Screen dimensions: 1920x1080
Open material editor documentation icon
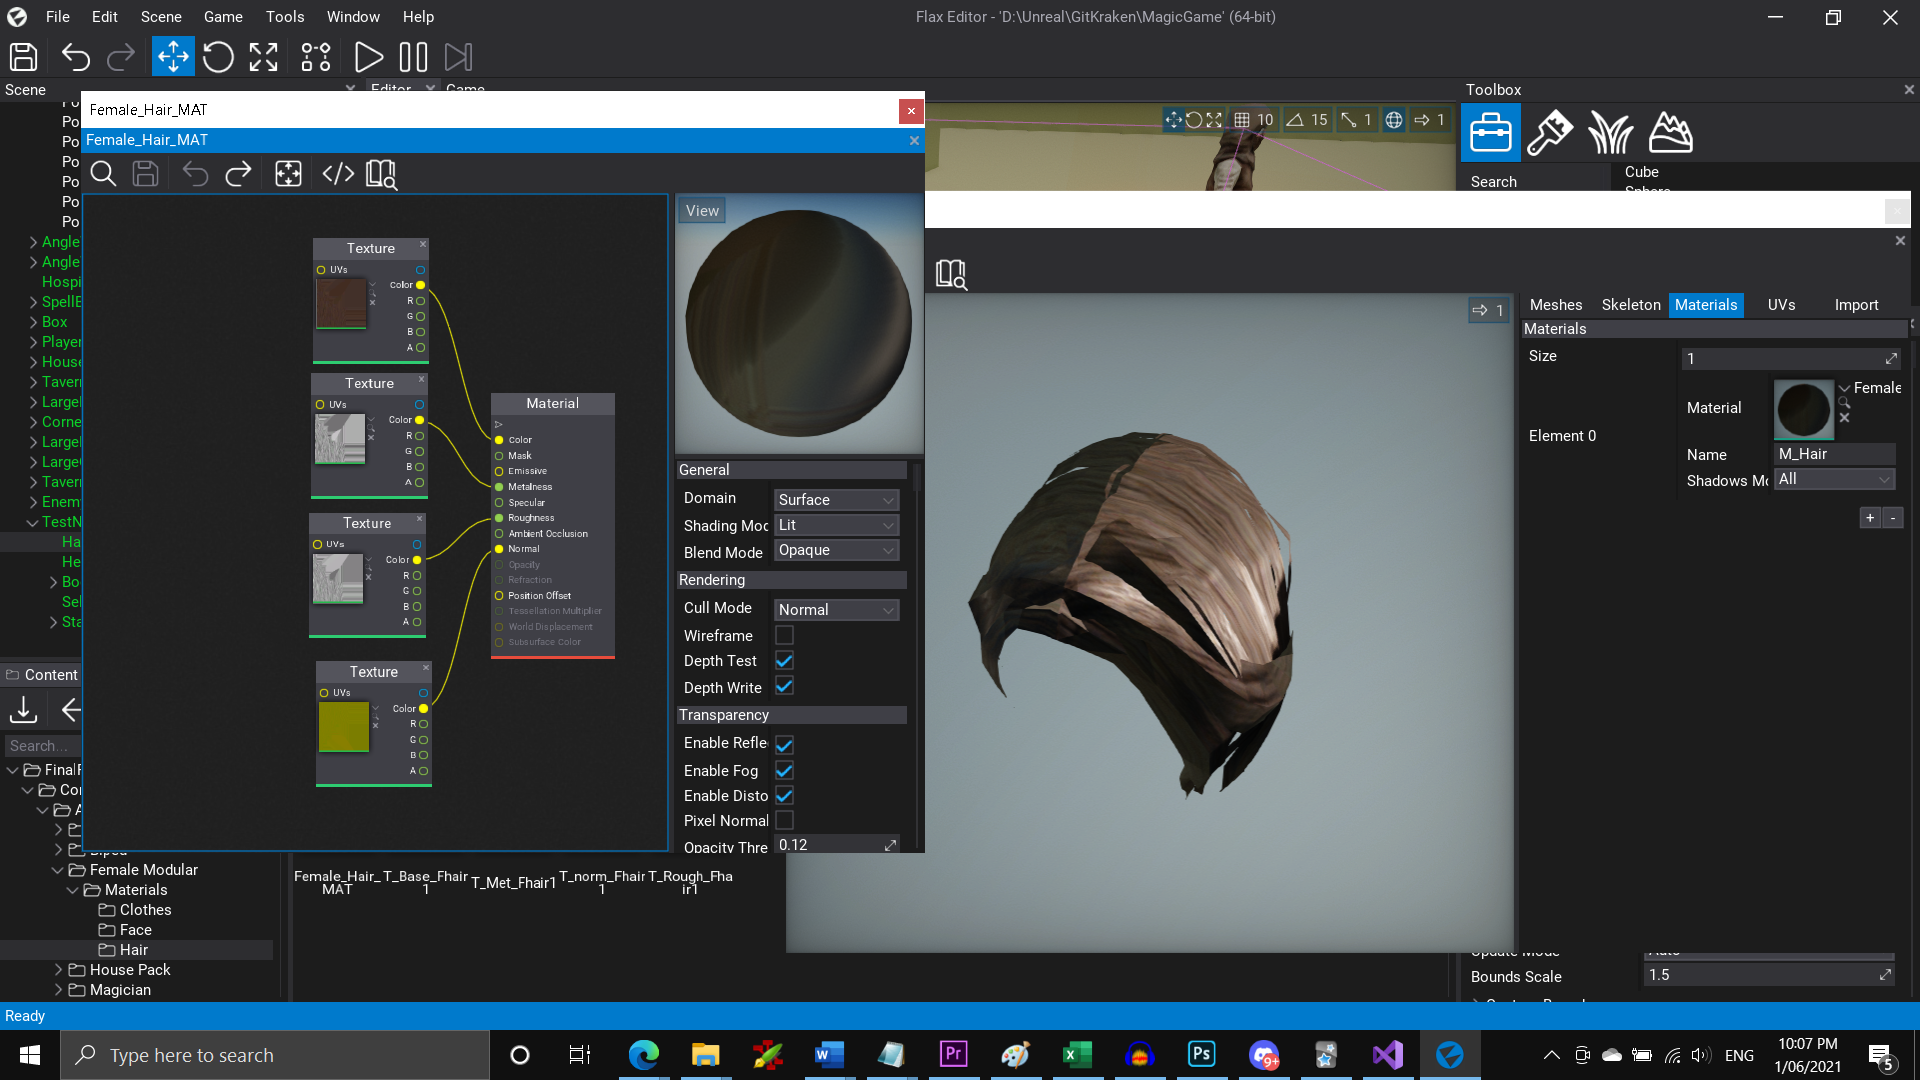[381, 173]
